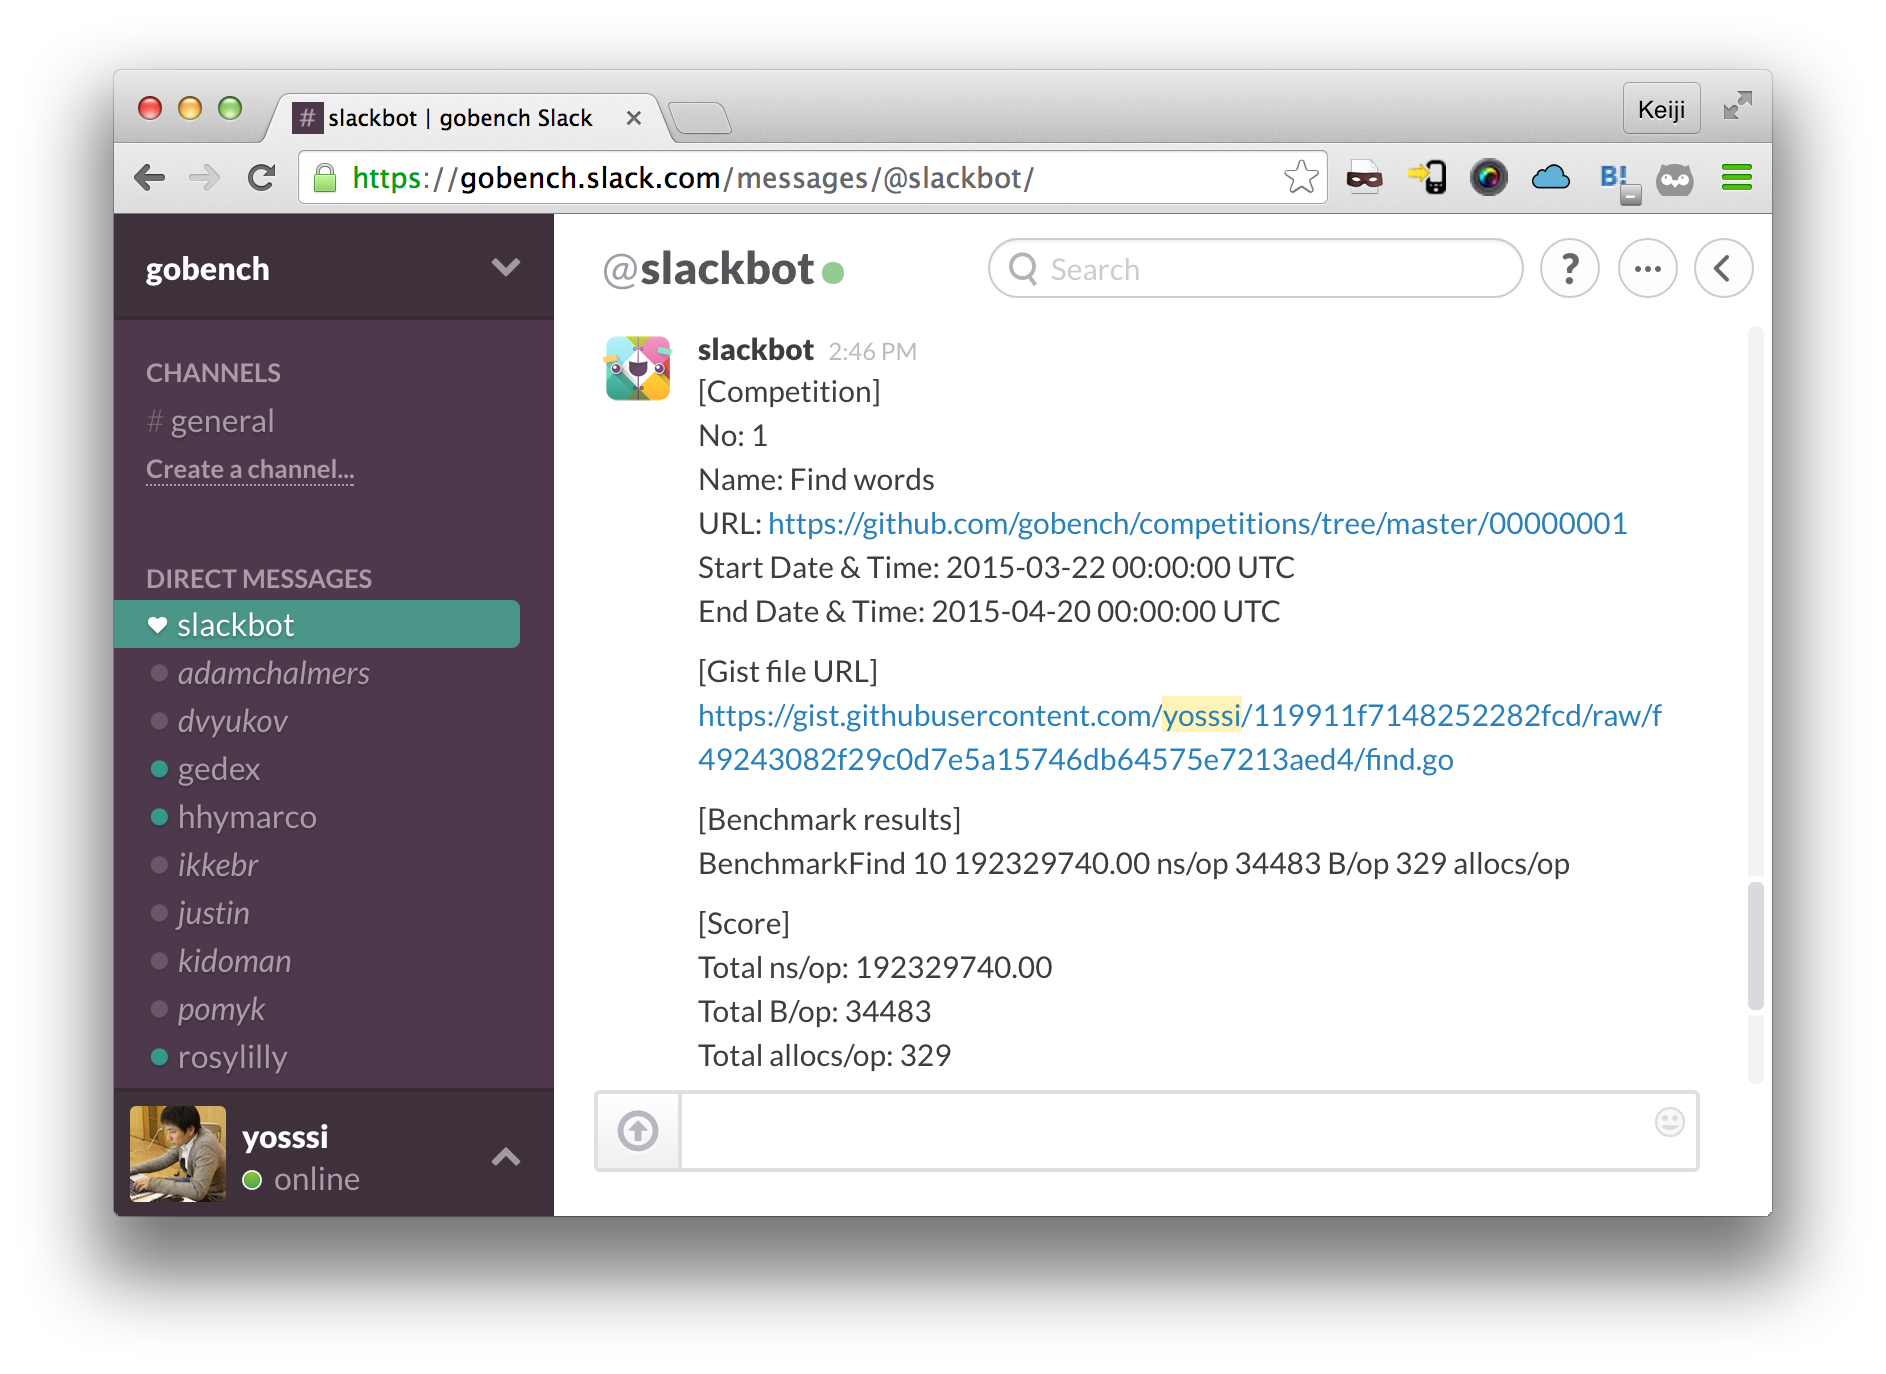Focus the Search input field

coord(1255,268)
